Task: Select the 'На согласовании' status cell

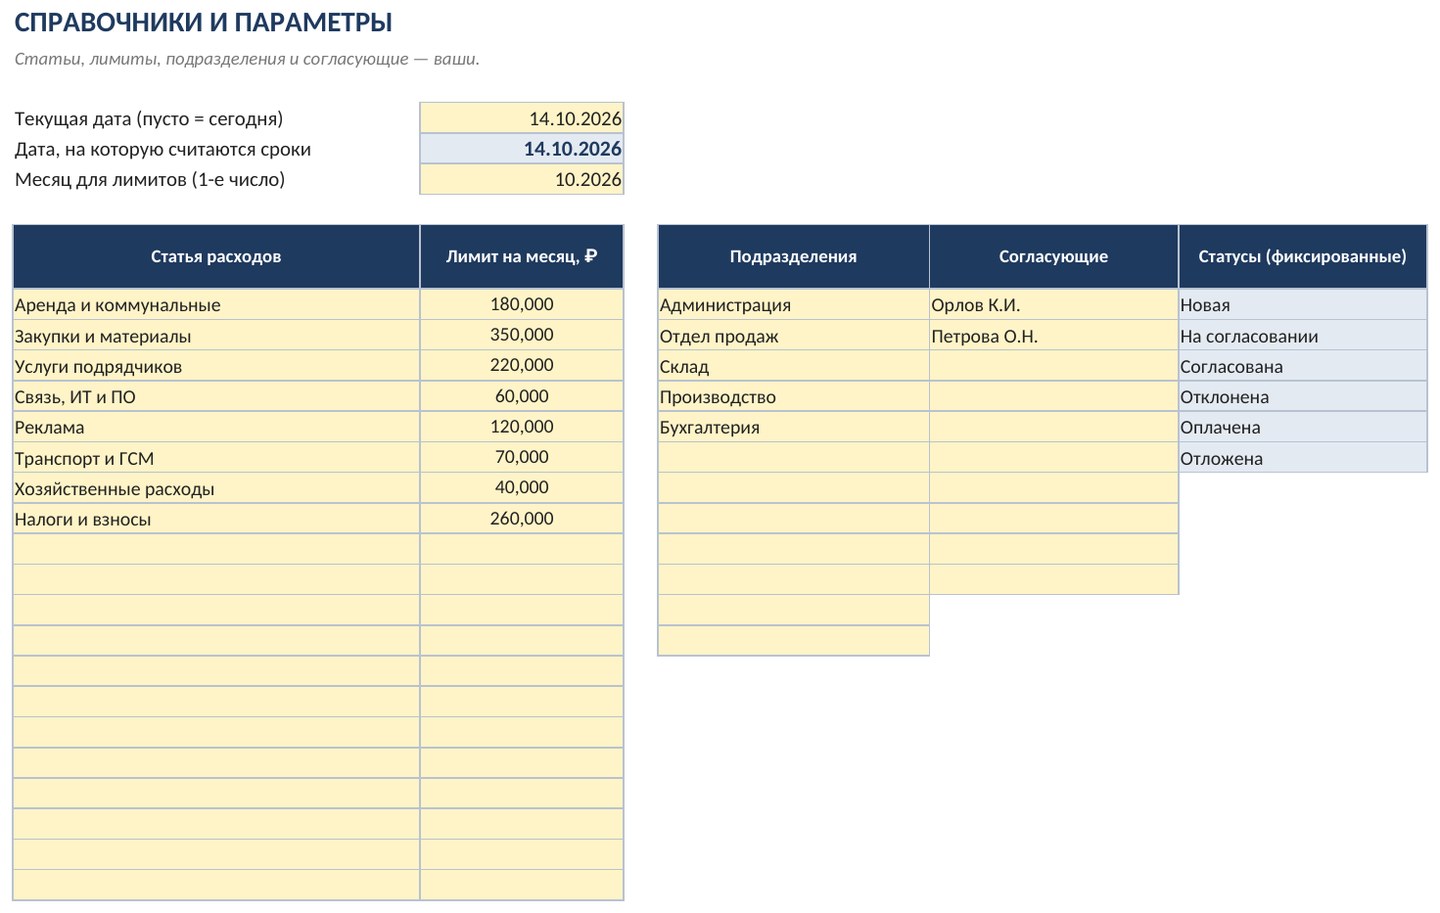Action: (x=1303, y=335)
